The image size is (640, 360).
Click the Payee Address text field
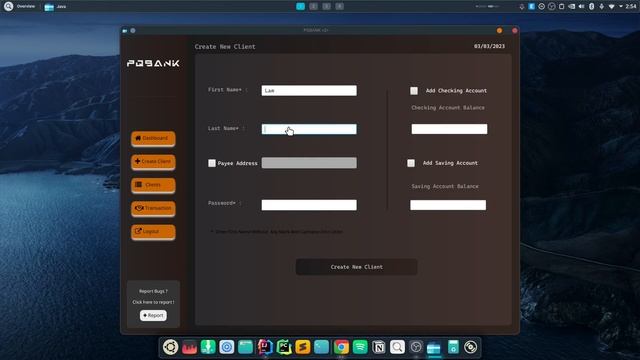(309, 163)
